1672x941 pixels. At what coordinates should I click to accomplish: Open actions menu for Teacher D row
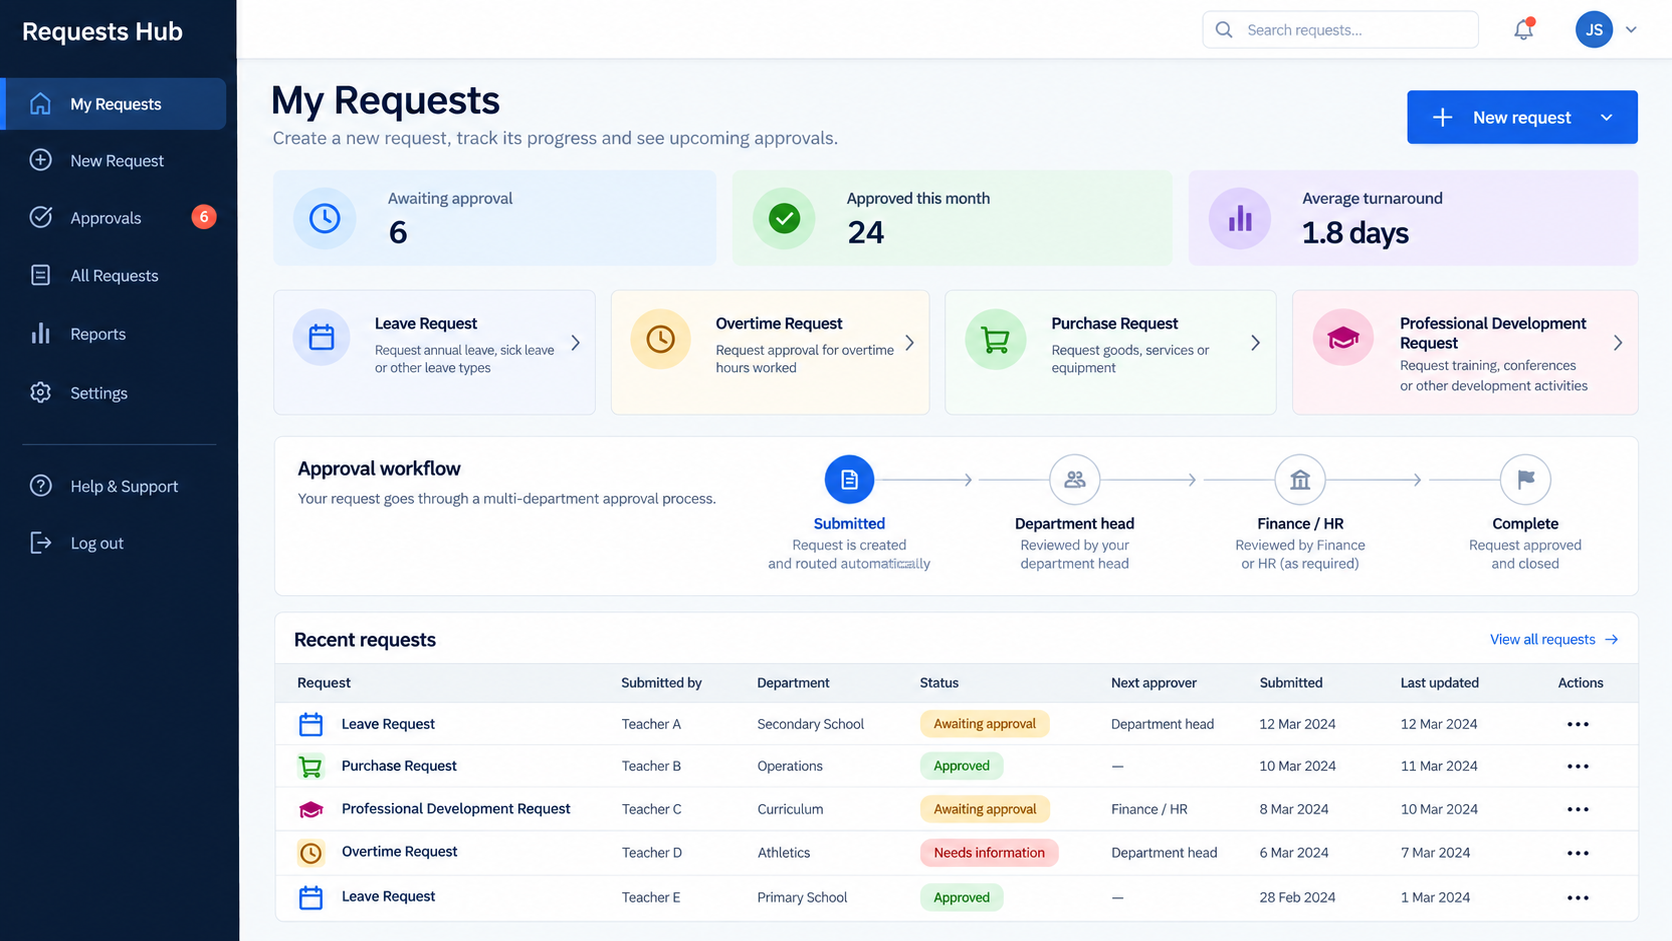click(x=1578, y=853)
